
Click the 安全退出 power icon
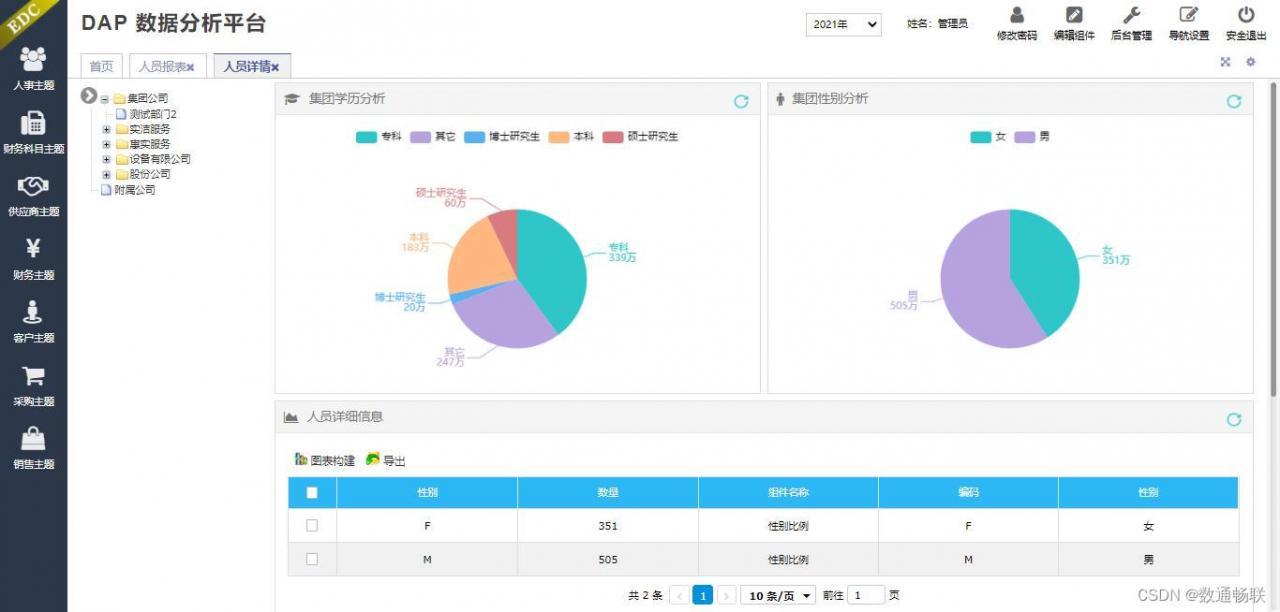(x=1246, y=15)
